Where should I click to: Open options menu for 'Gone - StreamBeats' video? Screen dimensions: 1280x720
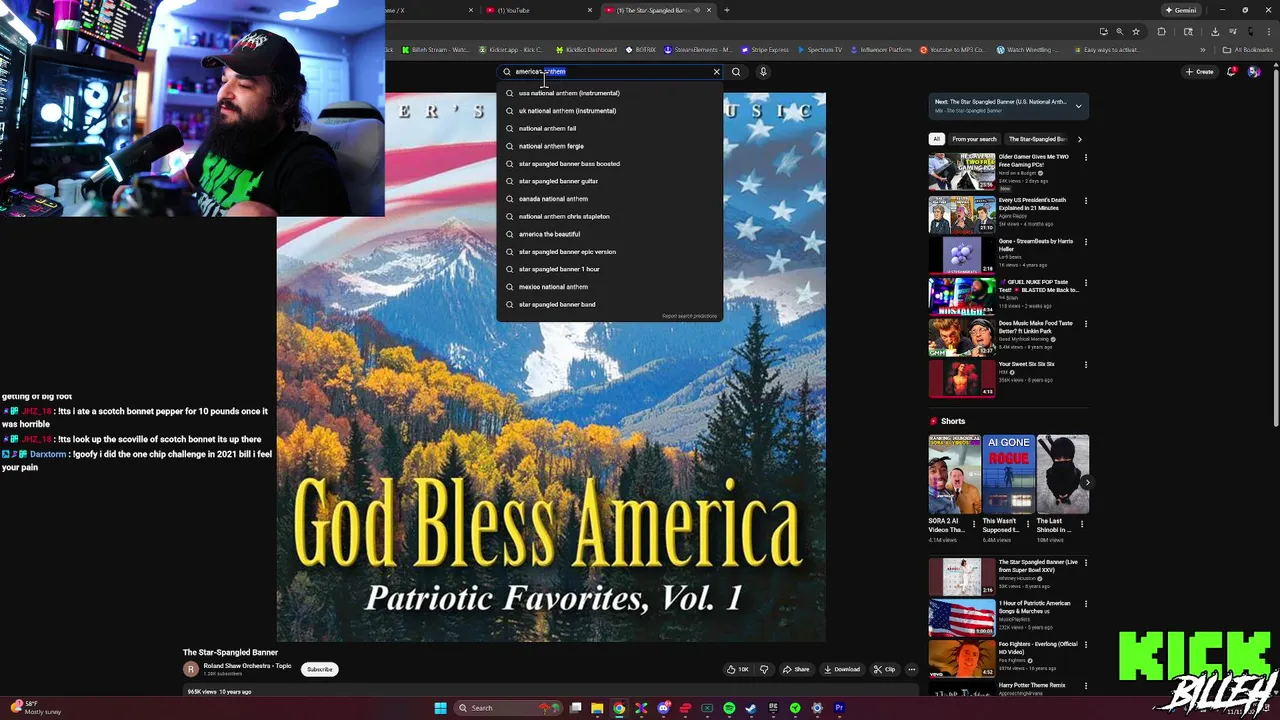pos(1085,242)
